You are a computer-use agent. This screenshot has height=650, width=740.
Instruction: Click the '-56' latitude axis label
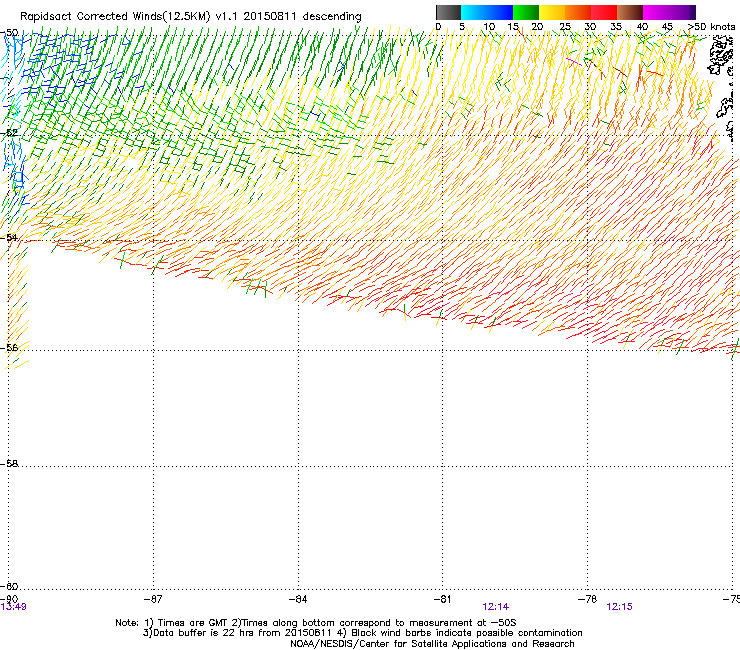pos(9,347)
